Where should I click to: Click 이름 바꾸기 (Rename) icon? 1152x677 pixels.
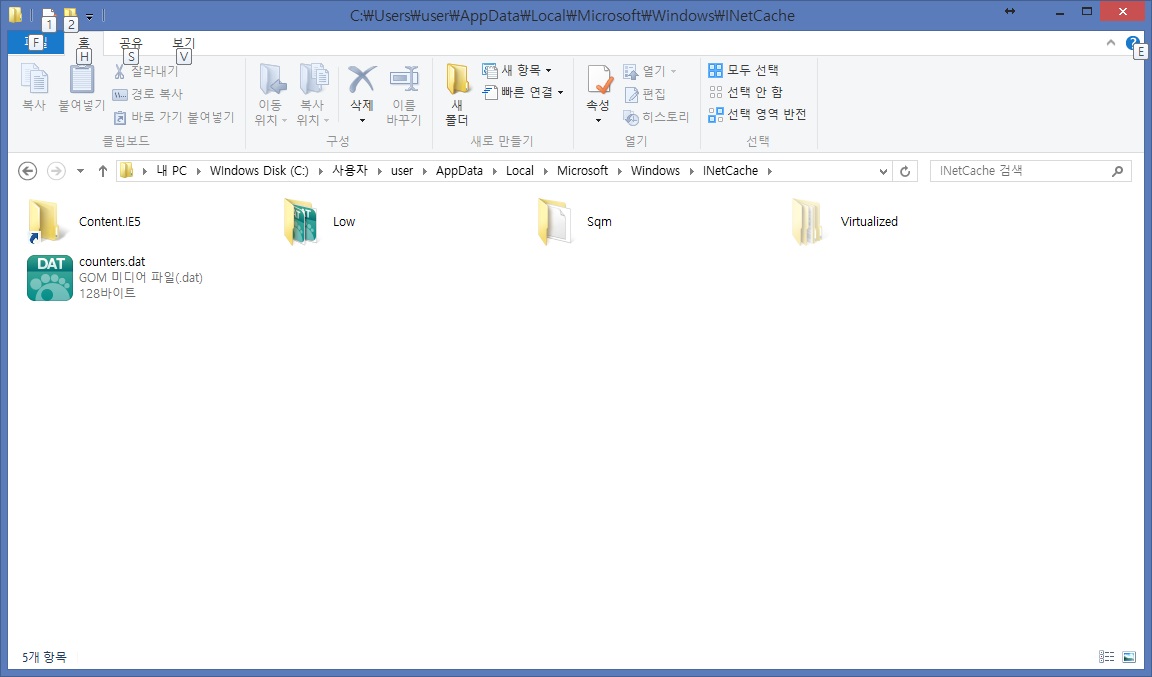point(403,80)
